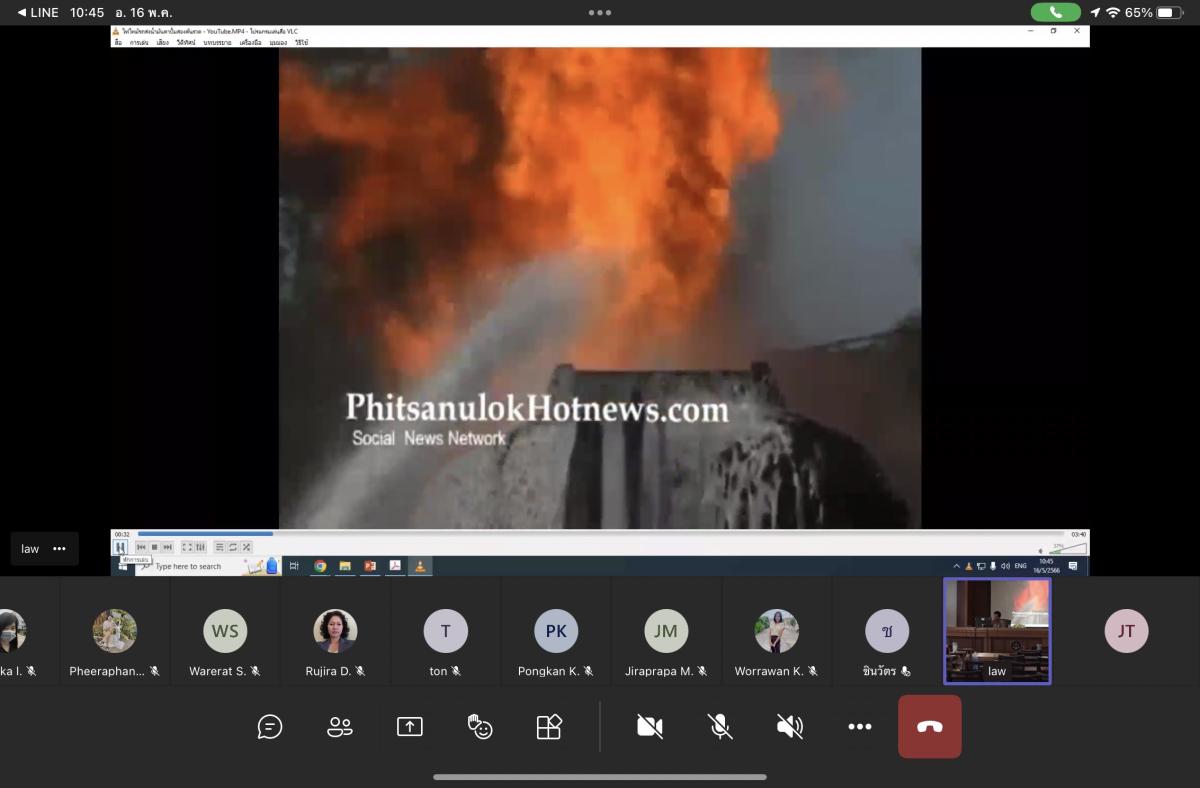Toggle VLC shuffle playback
The height and width of the screenshot is (788, 1200).
[x=246, y=547]
